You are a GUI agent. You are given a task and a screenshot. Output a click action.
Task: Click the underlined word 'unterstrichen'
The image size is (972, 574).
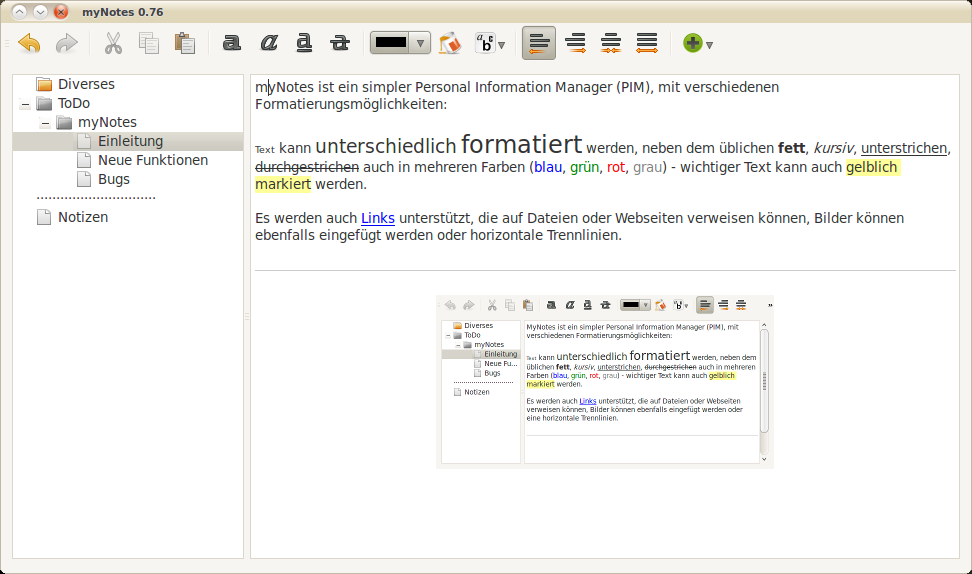[x=904, y=148]
